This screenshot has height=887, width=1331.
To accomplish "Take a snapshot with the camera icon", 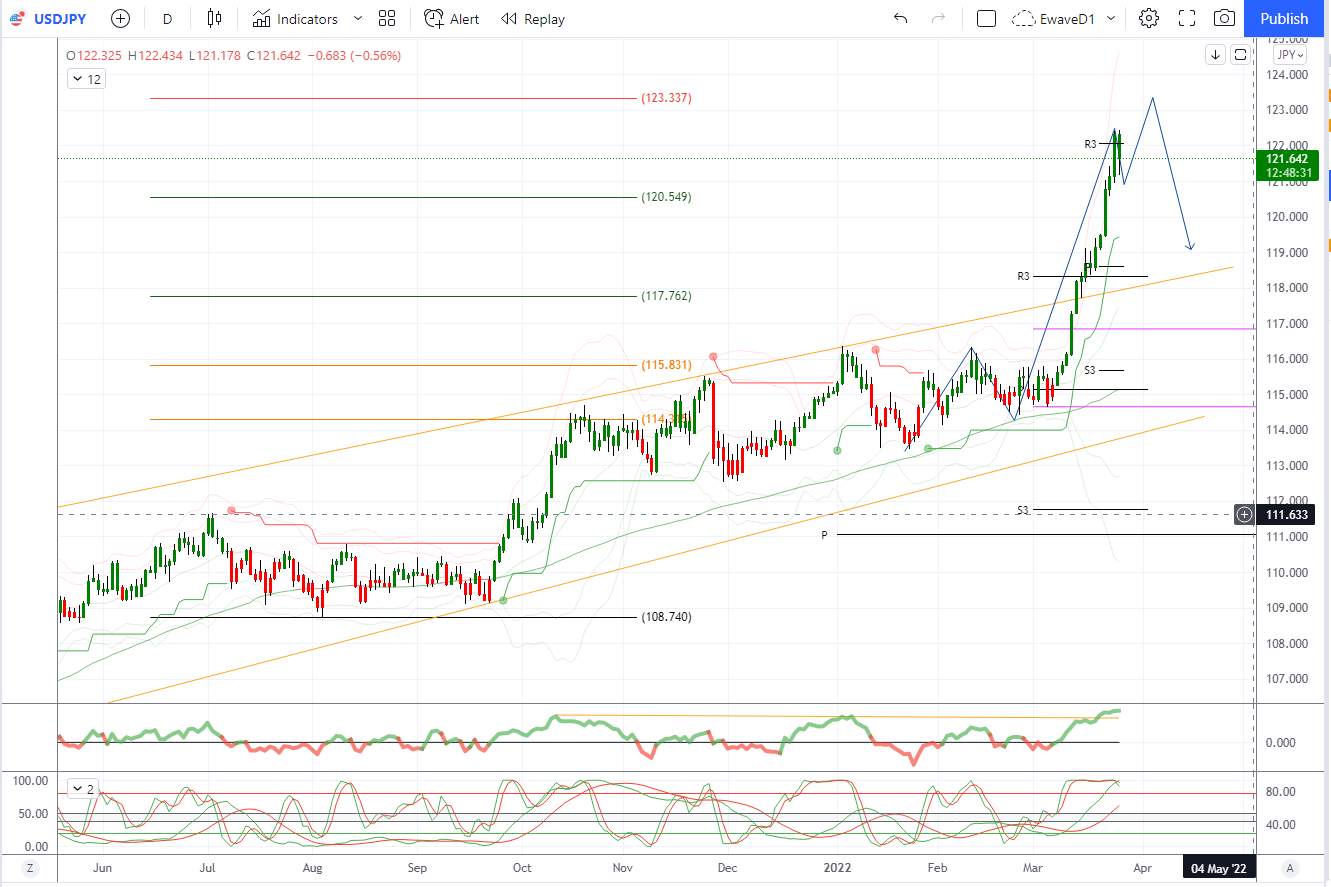I will (1224, 19).
